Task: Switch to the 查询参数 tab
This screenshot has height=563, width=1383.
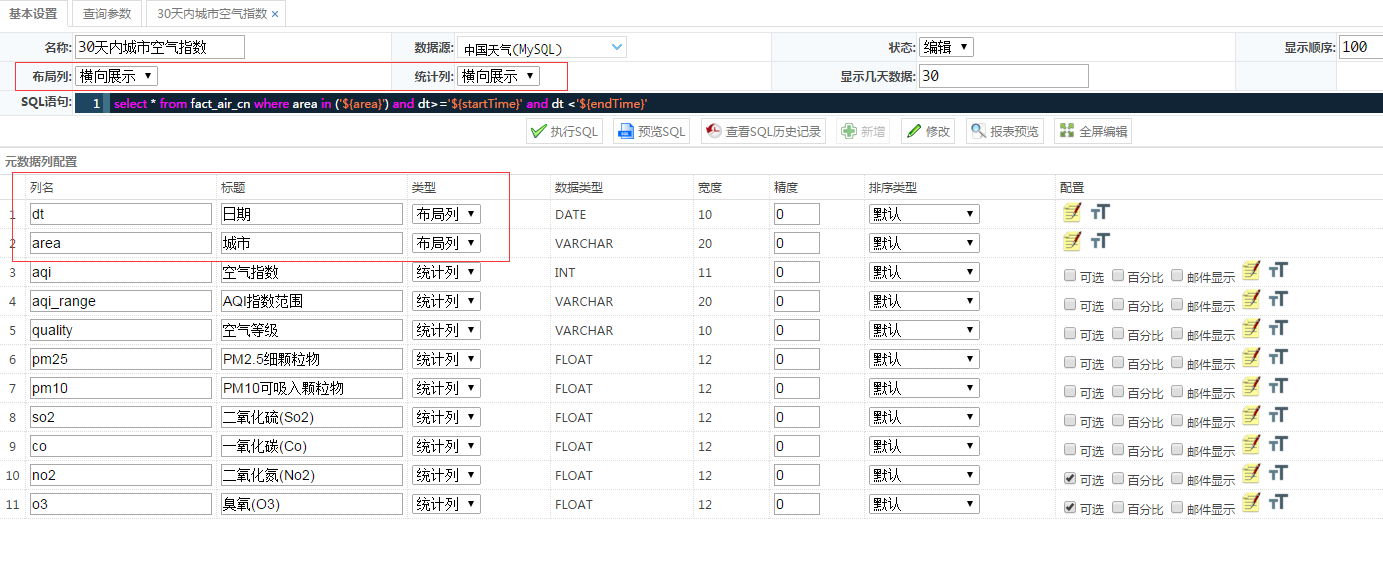Action: tap(107, 14)
